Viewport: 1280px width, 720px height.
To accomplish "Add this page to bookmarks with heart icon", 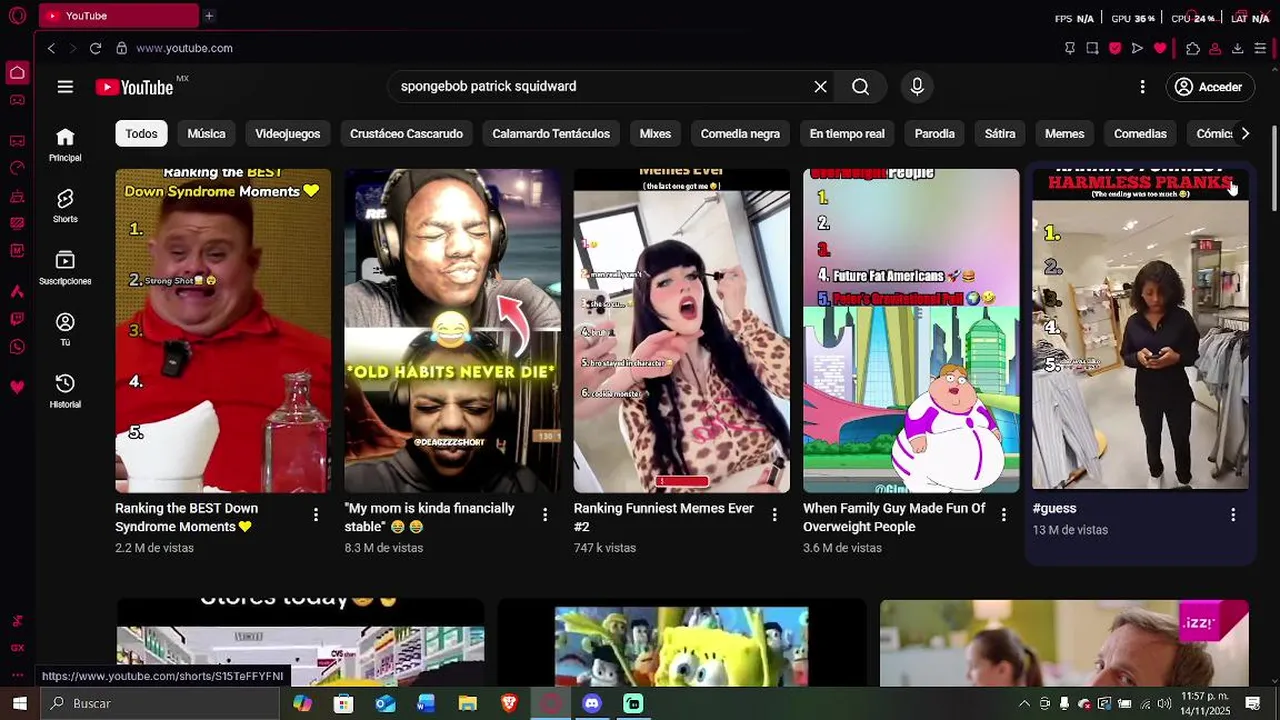I will (x=1160, y=48).
